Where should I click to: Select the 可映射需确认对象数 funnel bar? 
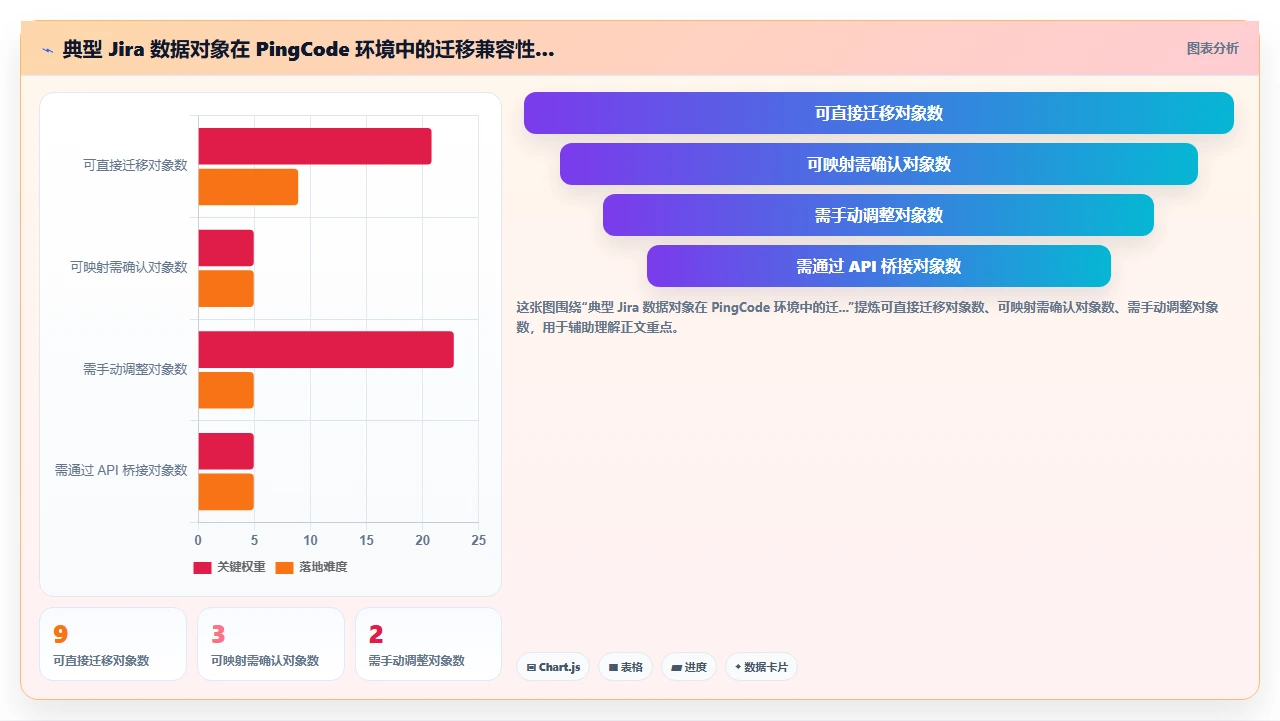point(879,164)
